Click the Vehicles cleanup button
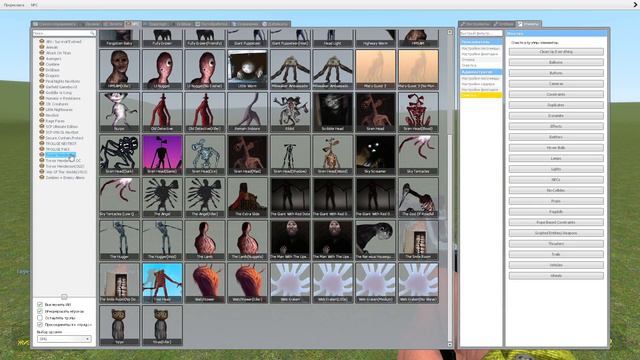The image size is (640, 360). (x=556, y=265)
